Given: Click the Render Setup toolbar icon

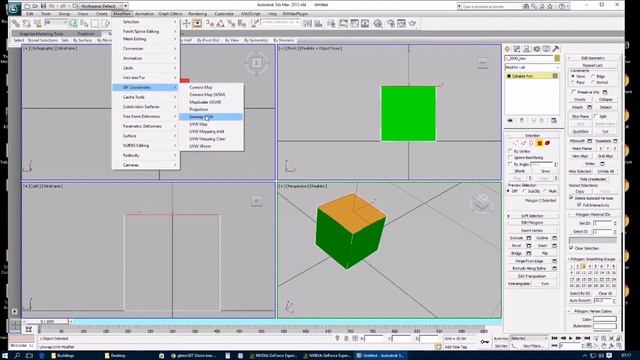Looking at the screenshot, I should [x=391, y=24].
